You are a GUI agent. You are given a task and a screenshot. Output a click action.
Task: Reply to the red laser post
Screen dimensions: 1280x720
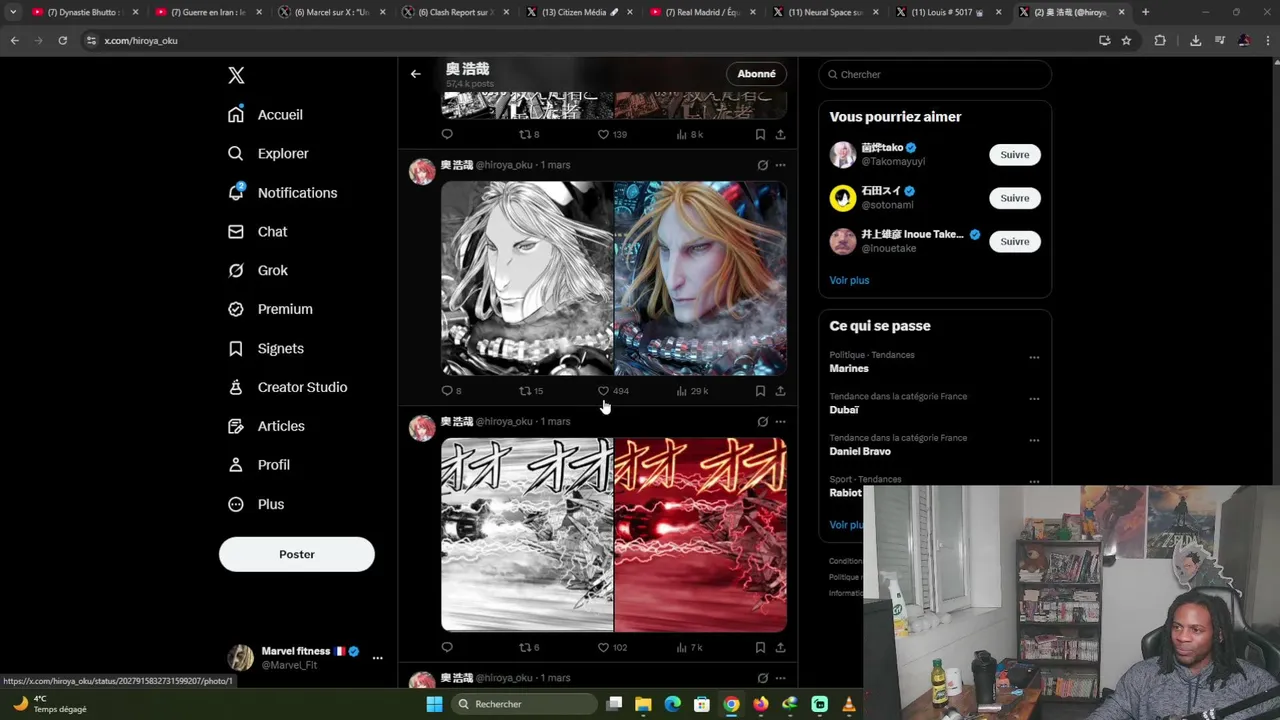click(x=447, y=647)
